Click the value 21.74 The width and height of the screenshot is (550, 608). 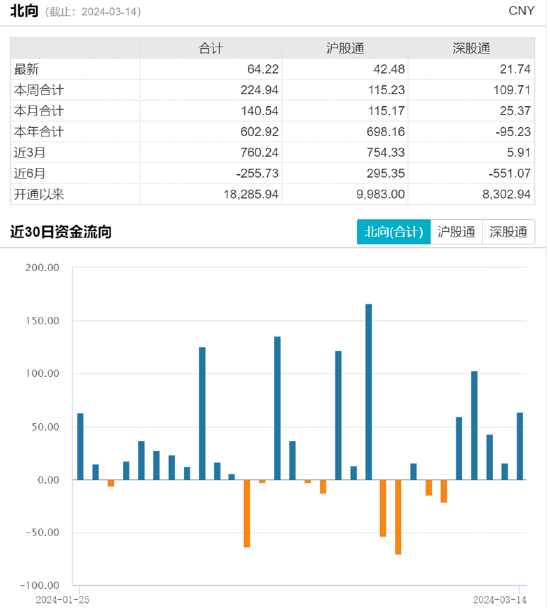(515, 69)
